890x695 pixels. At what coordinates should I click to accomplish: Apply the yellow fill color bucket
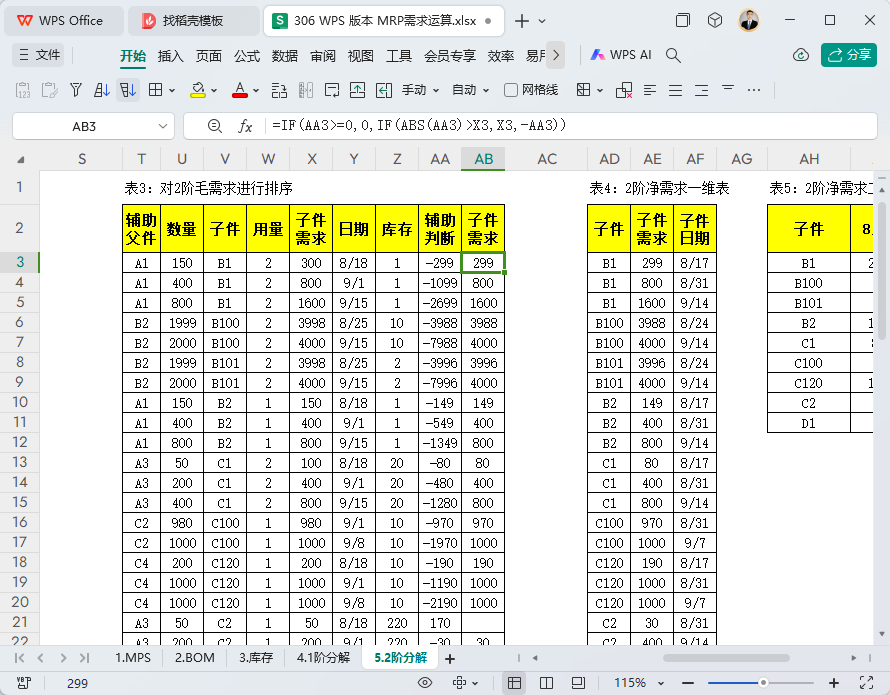(198, 90)
